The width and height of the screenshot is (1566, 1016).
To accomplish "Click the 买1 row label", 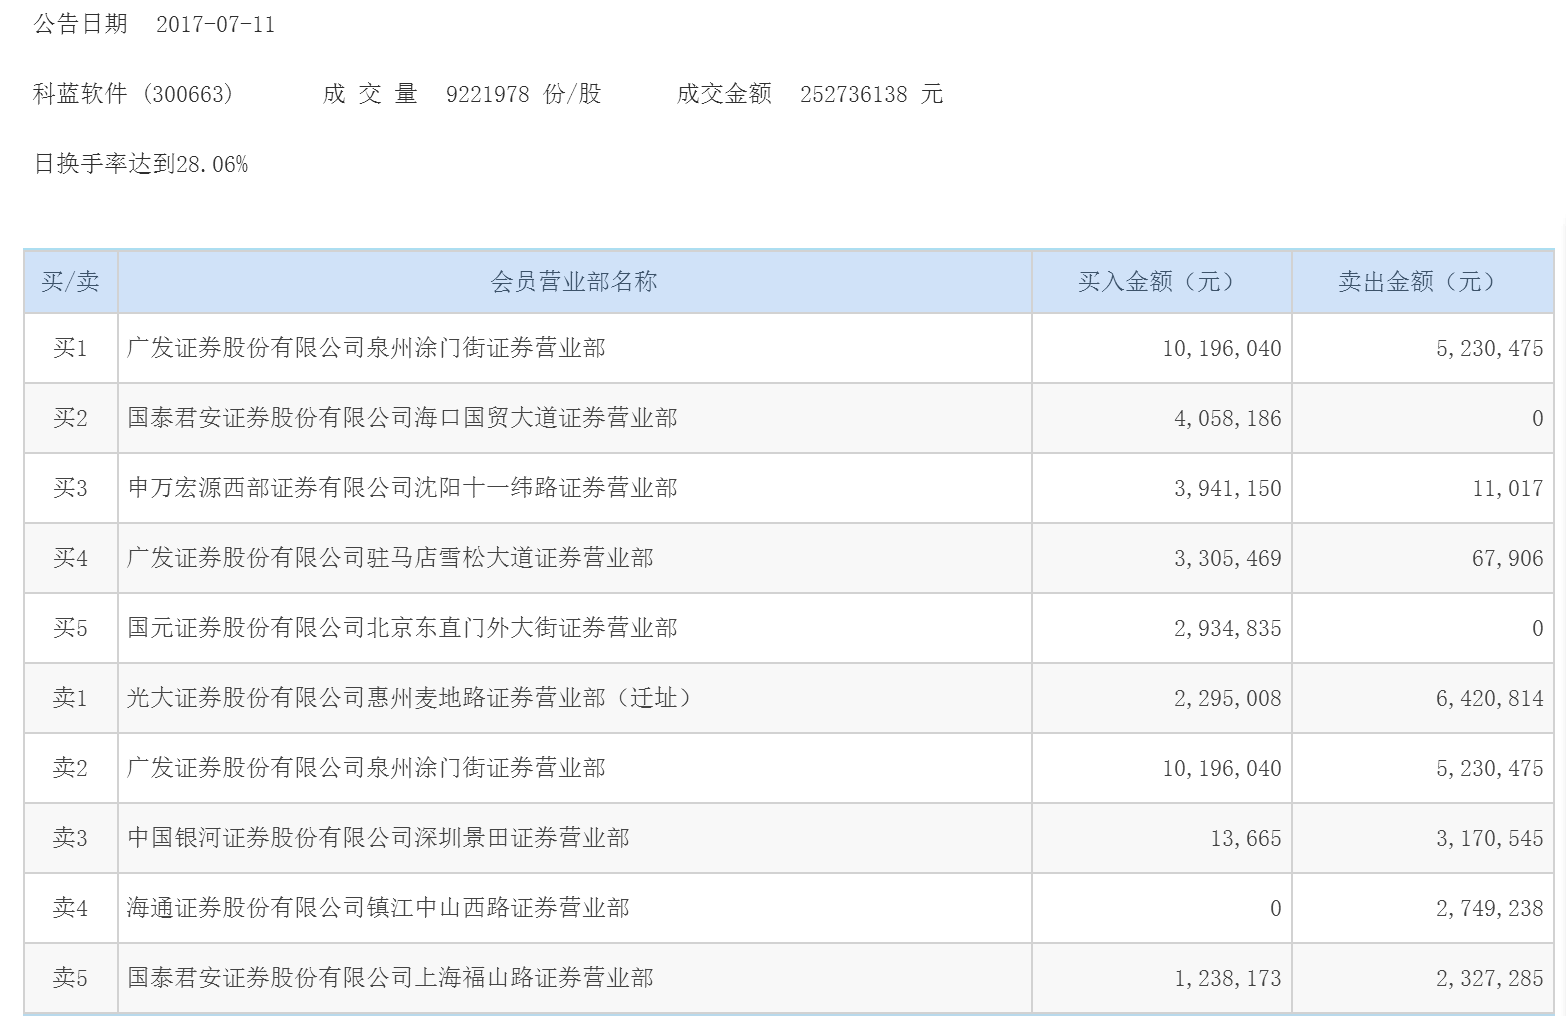I will [70, 348].
